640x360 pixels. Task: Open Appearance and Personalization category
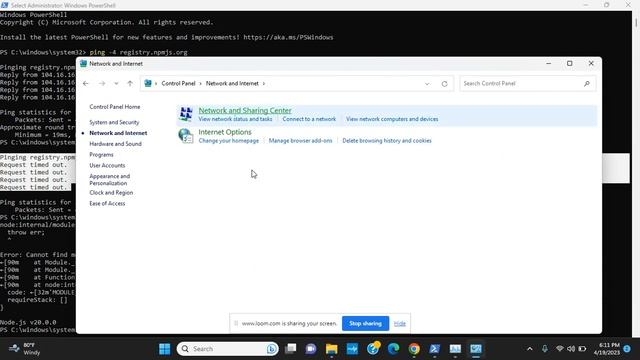(x=110, y=180)
